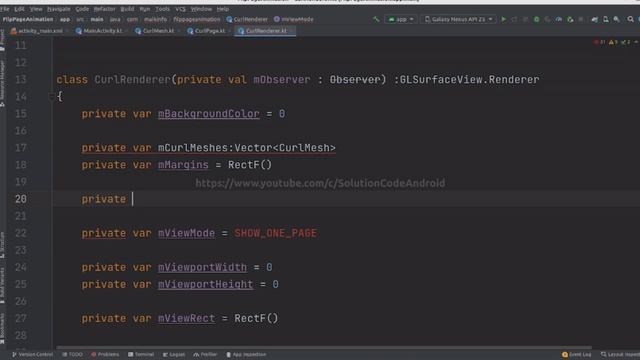Viewport: 640px width, 360px height.
Task: Open the Refactor menu
Action: [104, 9]
